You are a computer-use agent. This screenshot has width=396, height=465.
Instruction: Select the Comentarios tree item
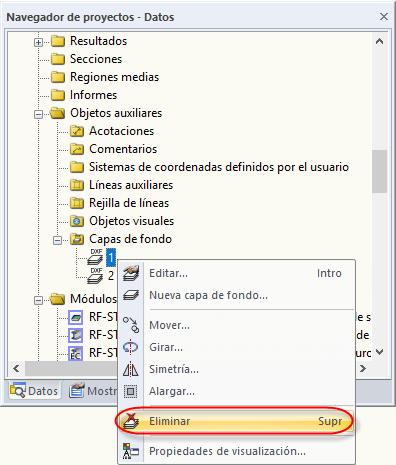coord(123,149)
